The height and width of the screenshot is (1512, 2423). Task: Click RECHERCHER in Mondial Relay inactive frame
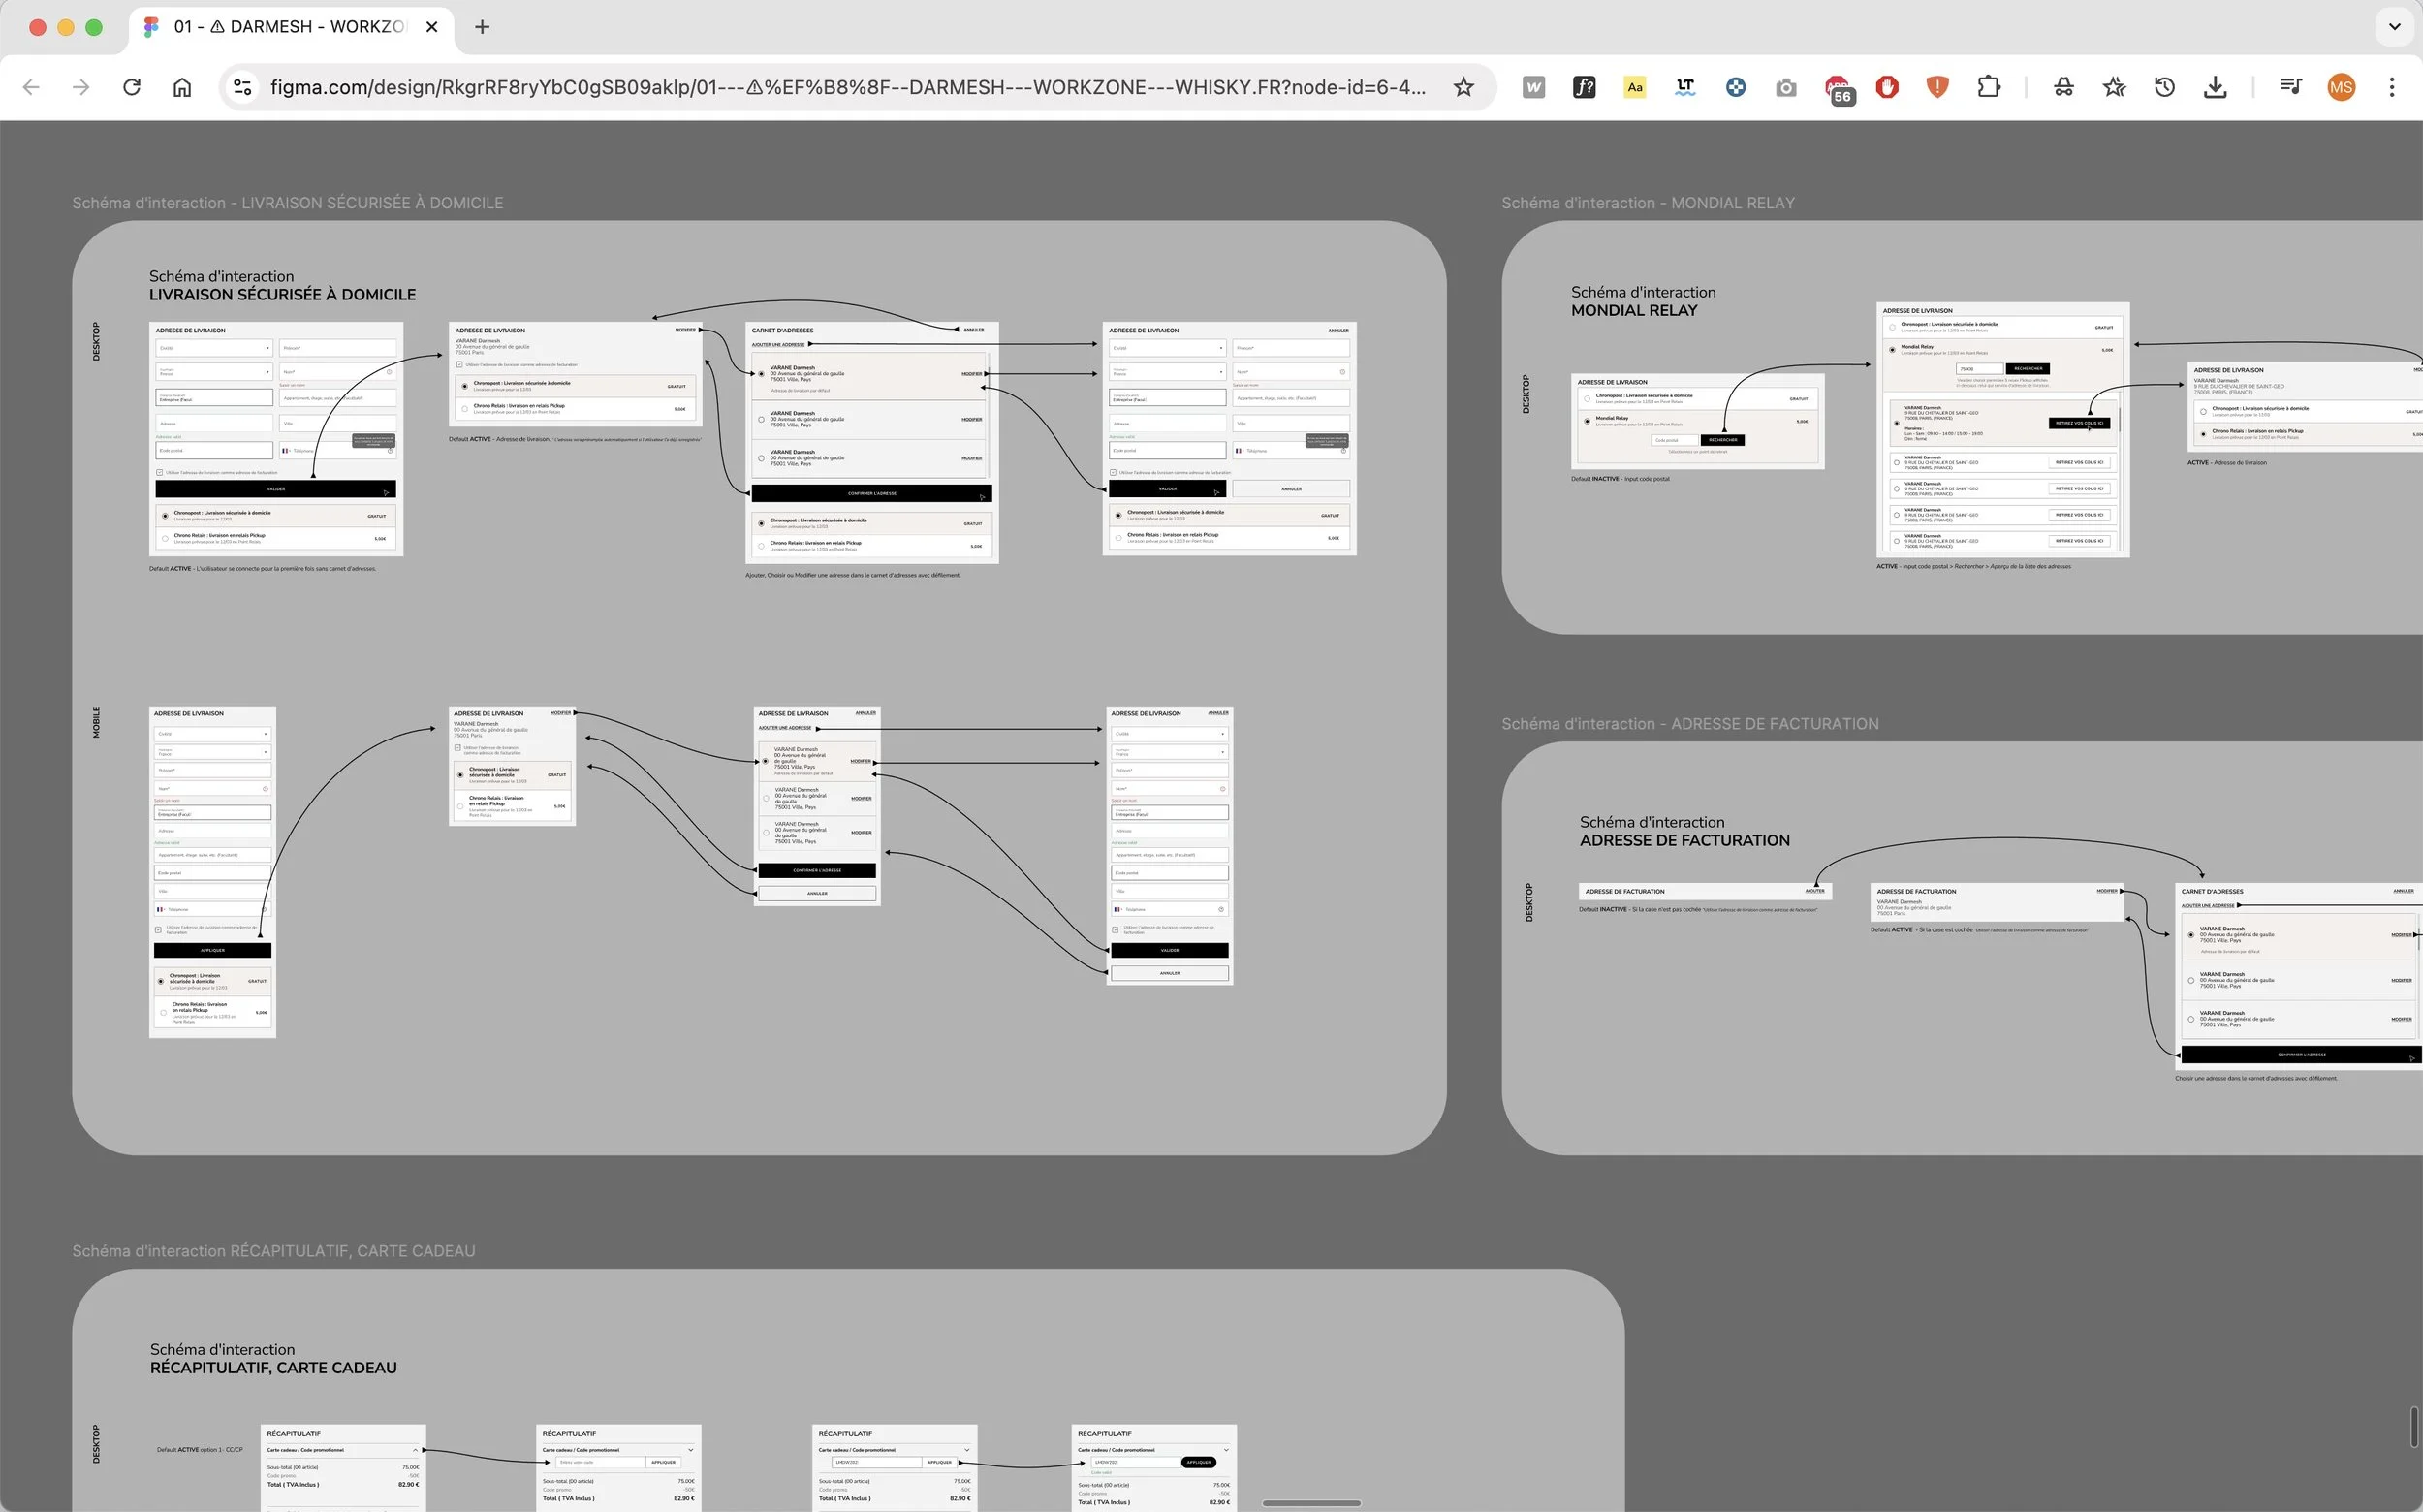[x=1722, y=440]
